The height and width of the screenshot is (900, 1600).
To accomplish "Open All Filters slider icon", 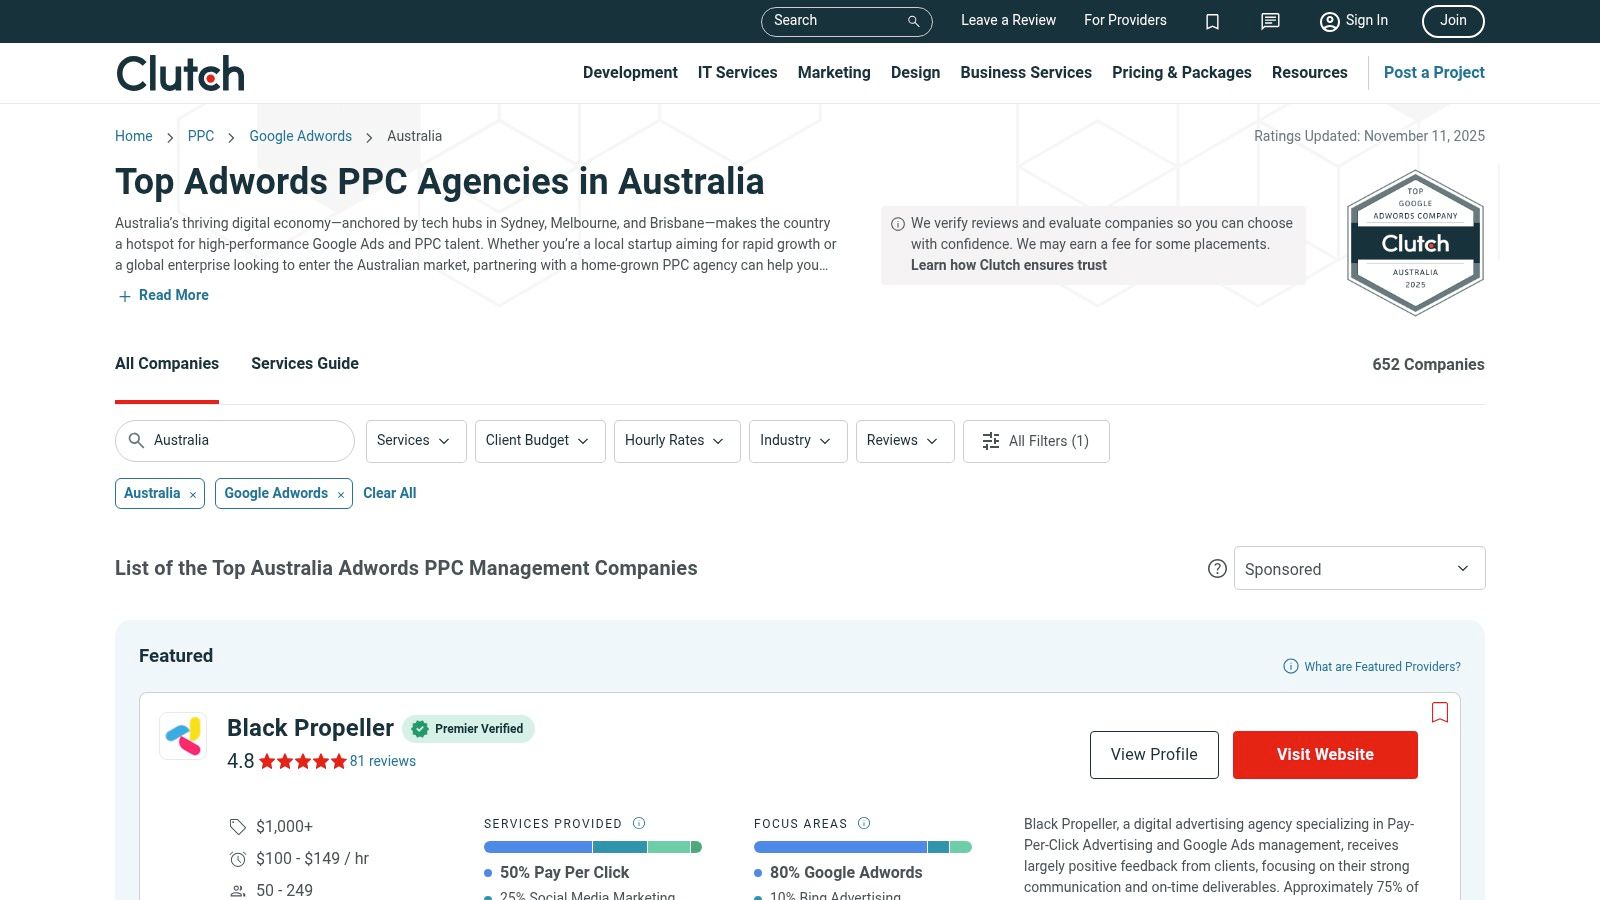I will [x=991, y=441].
